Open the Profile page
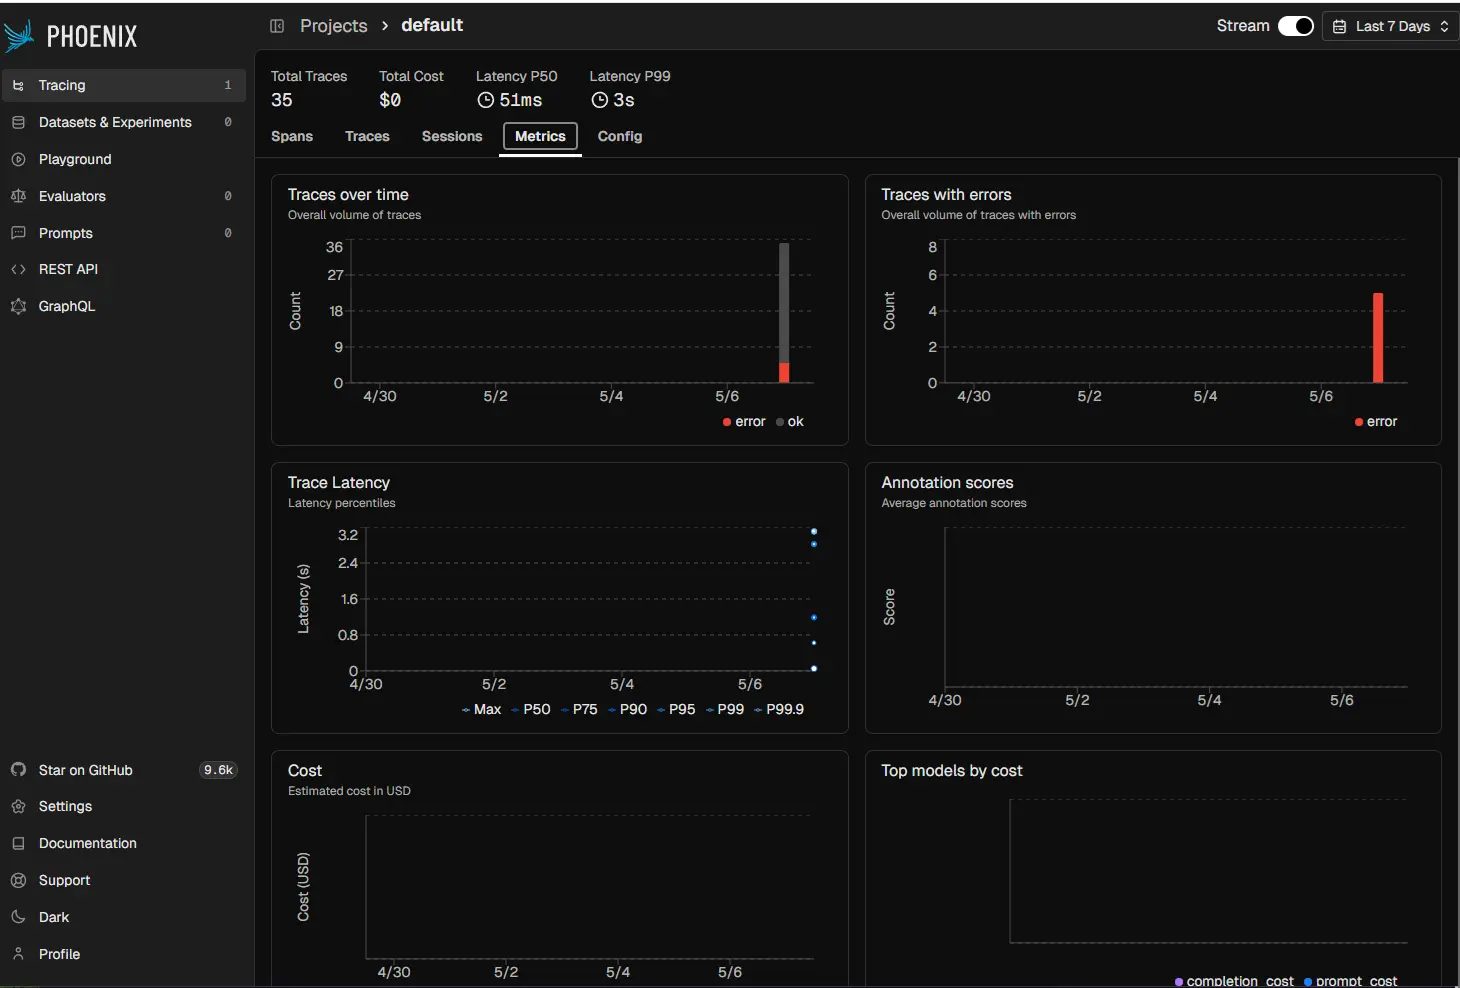 pyautogui.click(x=123, y=954)
